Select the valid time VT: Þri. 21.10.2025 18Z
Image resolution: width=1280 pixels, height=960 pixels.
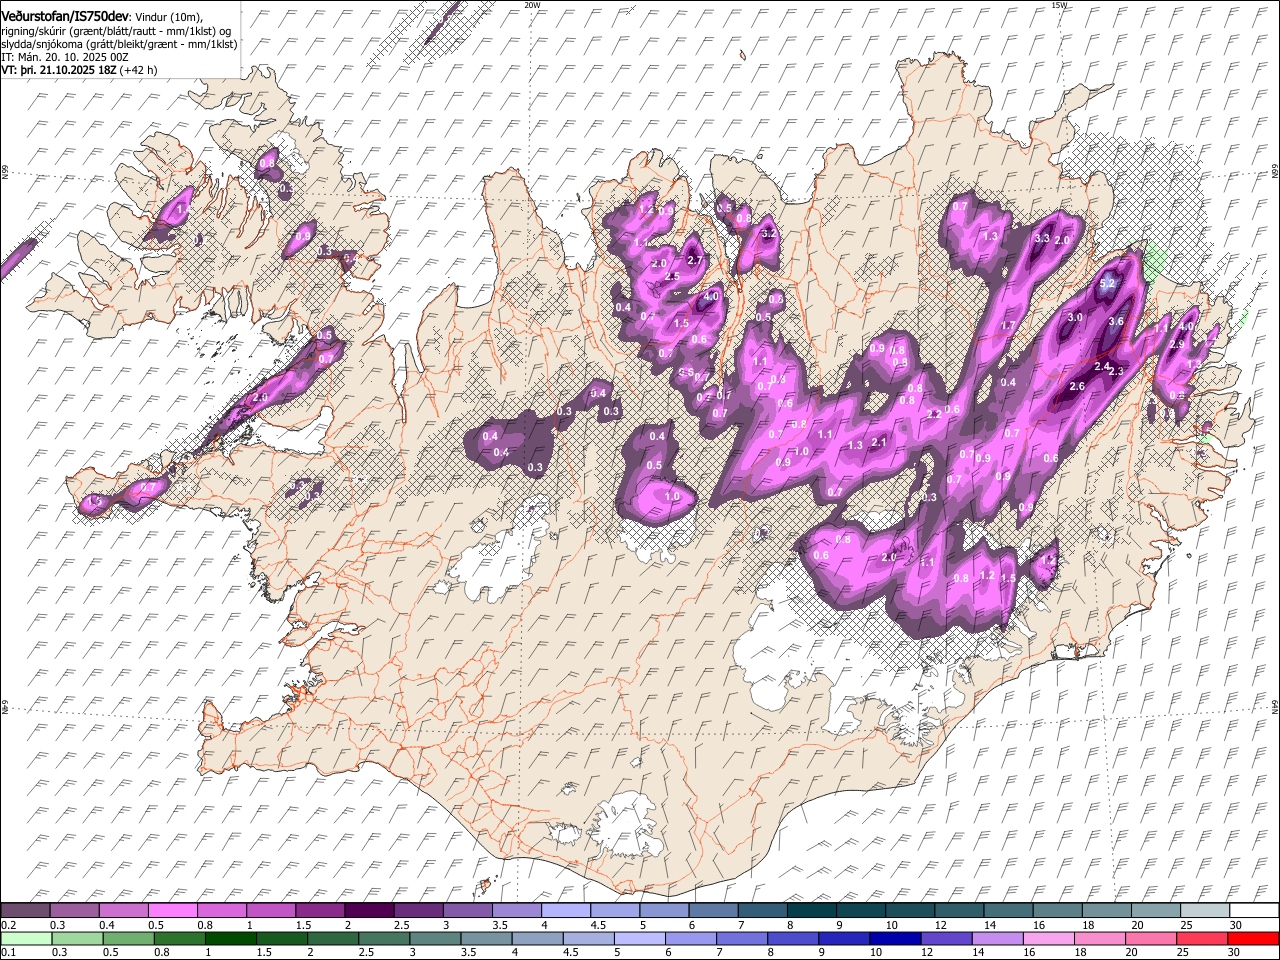59,71
